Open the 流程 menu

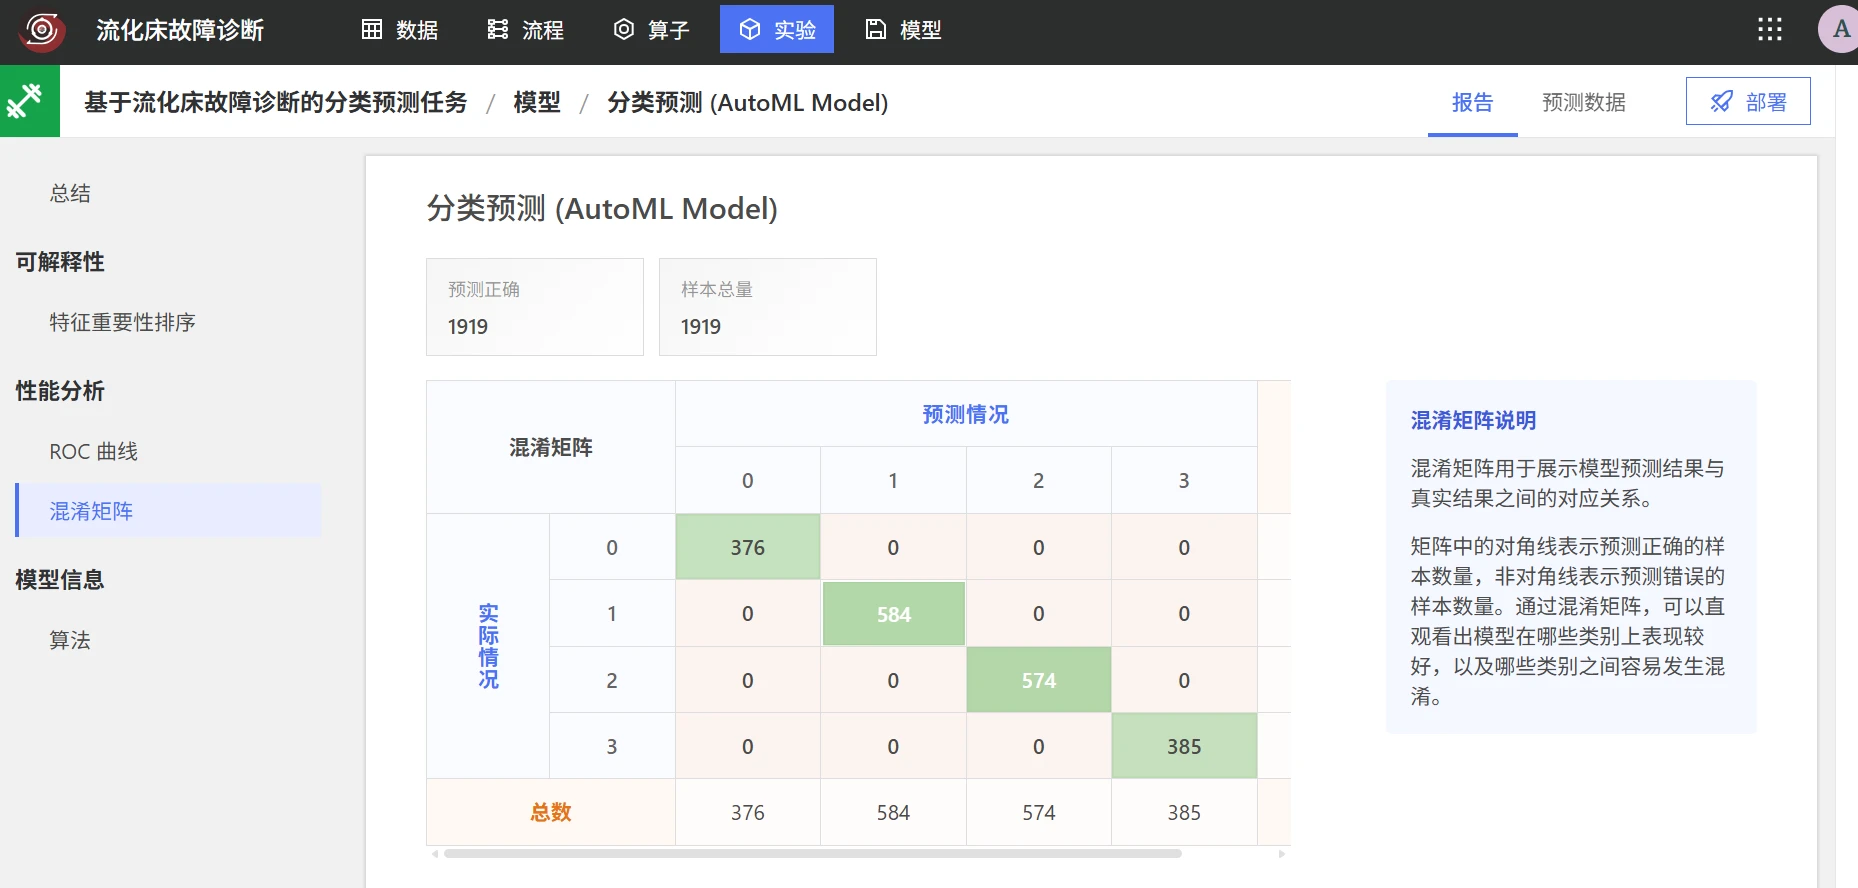click(x=526, y=30)
